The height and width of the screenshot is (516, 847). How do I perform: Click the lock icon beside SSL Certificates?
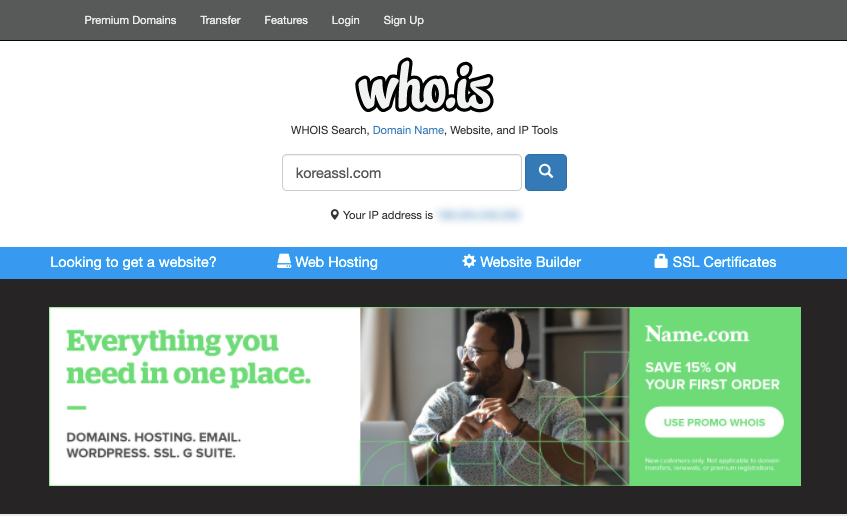pyautogui.click(x=661, y=261)
